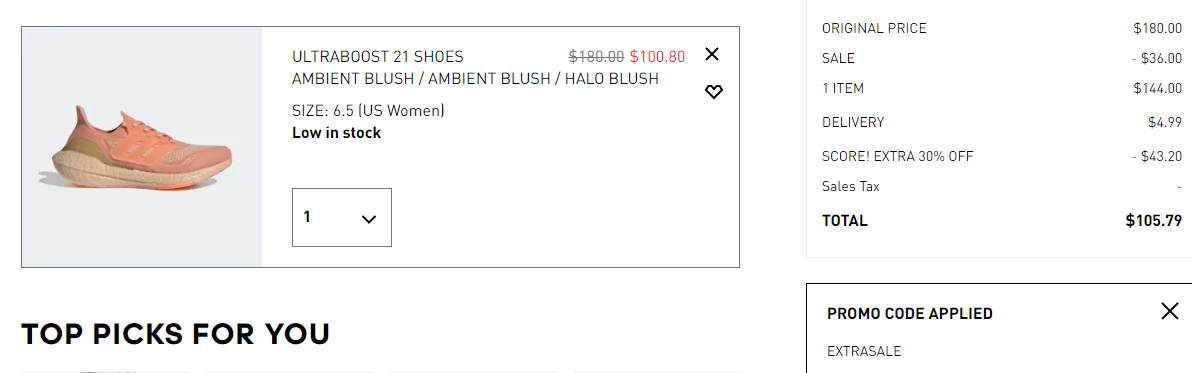Screen dimensions: 1192x373
Task: Click the red $100.80 sale price
Action: click(657, 56)
